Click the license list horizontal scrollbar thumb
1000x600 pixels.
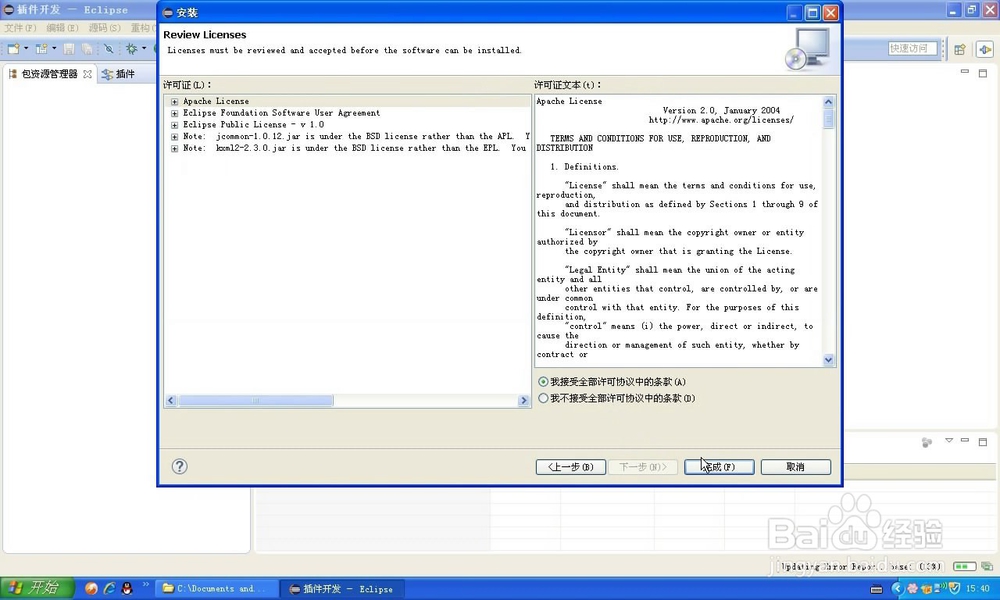pyautogui.click(x=256, y=400)
